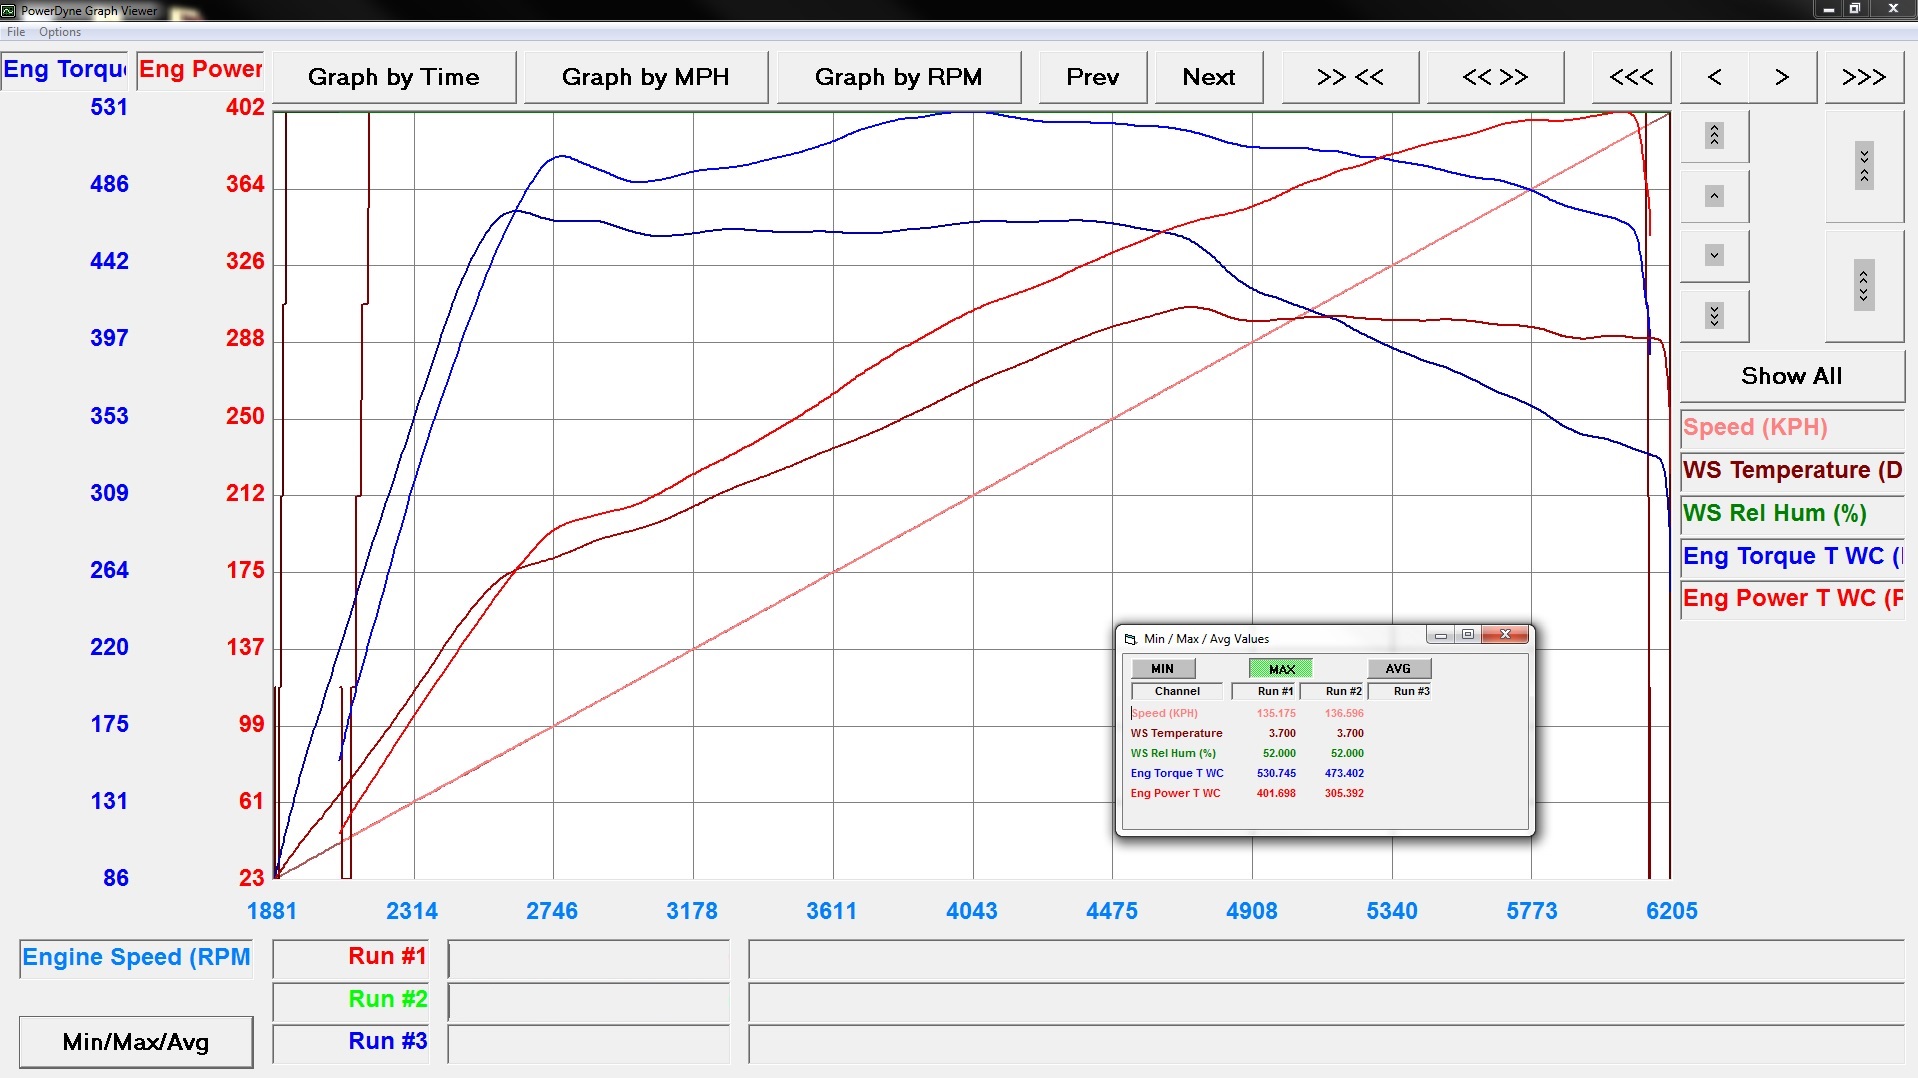Click the Engine Speed (RPM) axis label
This screenshot has height=1078, width=1918.
coord(136,958)
